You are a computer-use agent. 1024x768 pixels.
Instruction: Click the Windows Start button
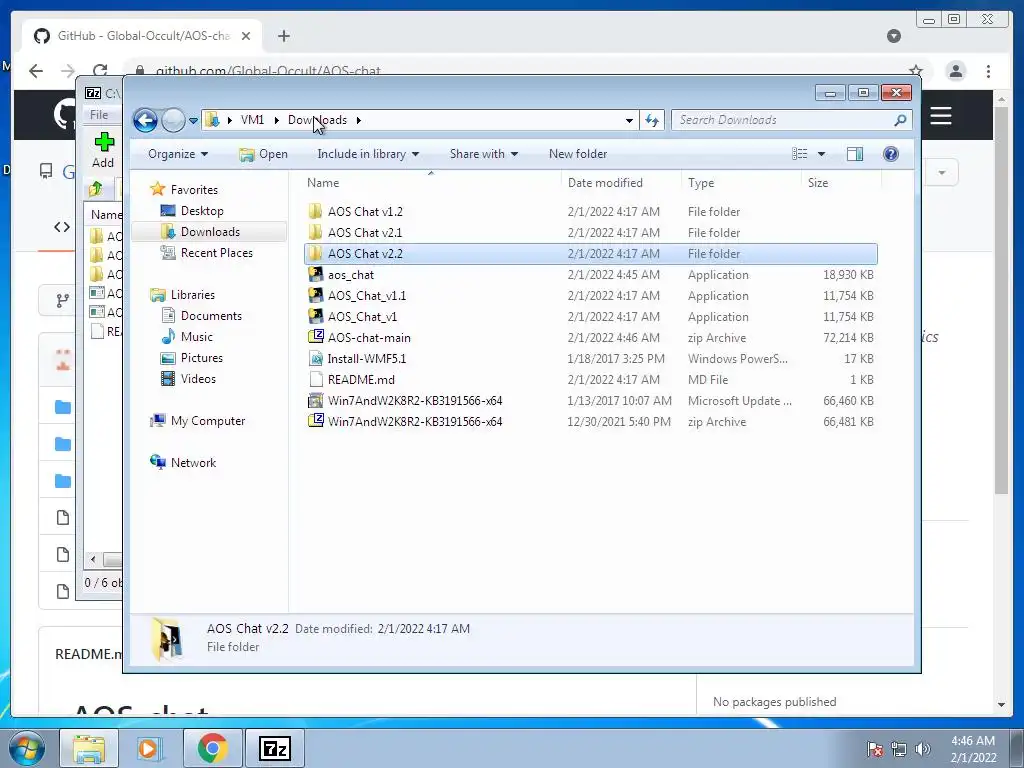point(26,748)
